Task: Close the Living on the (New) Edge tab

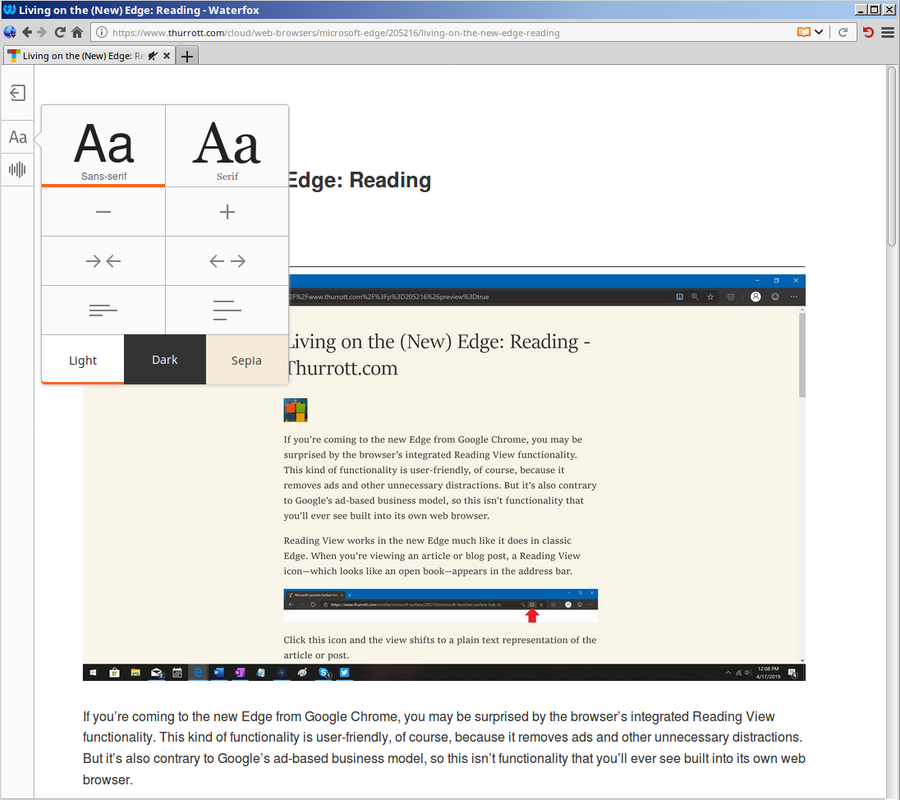Action: [x=166, y=56]
